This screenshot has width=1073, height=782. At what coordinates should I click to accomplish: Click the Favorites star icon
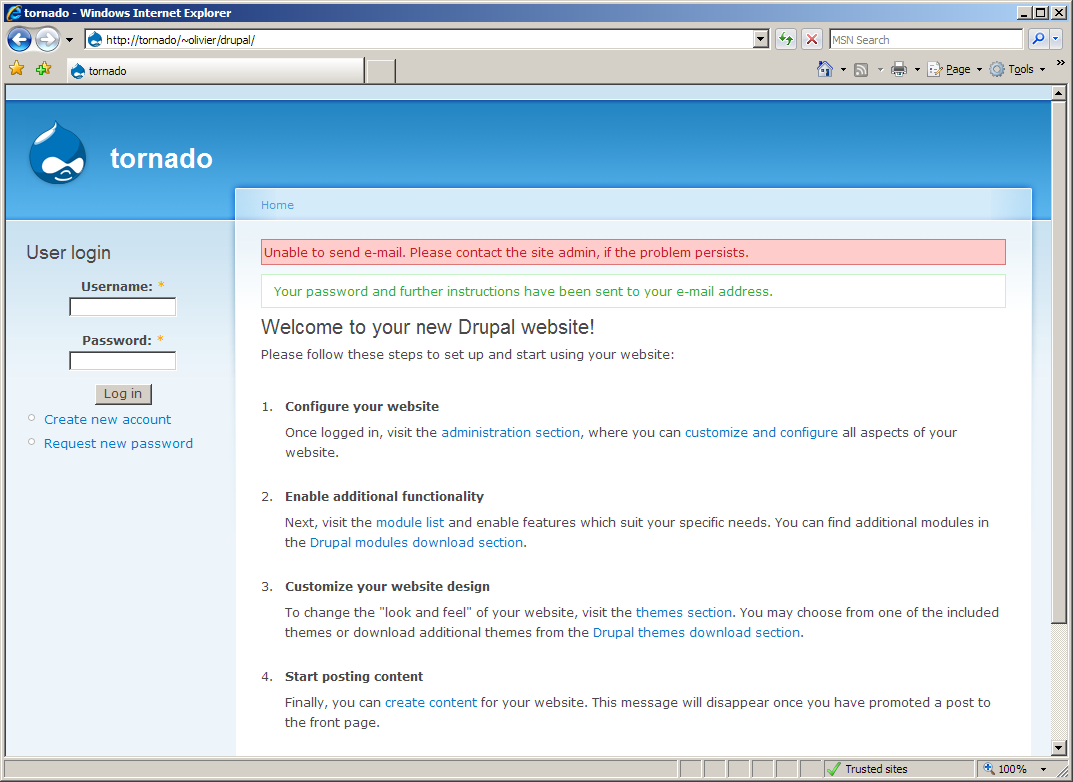(17, 70)
